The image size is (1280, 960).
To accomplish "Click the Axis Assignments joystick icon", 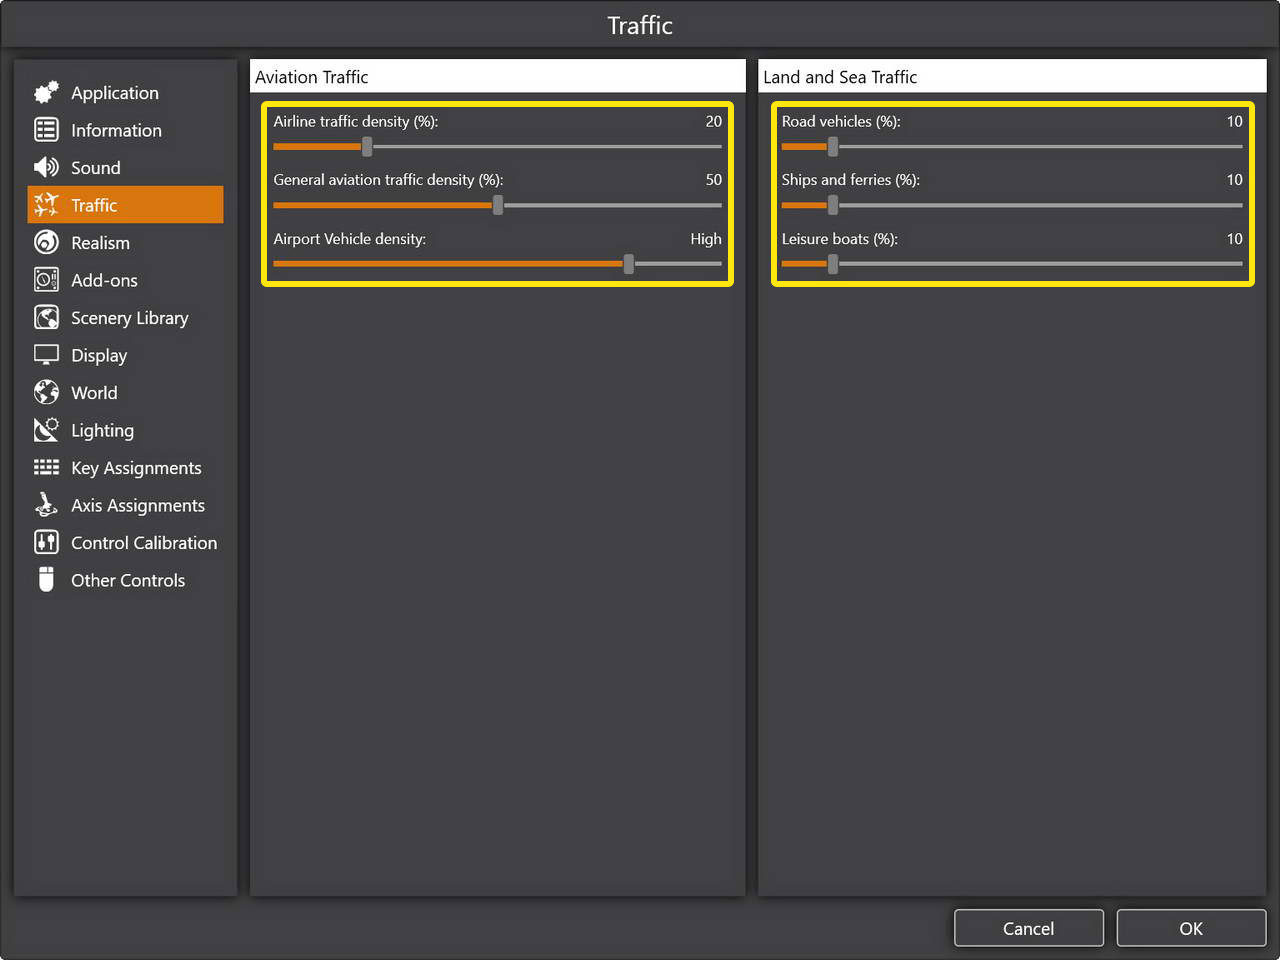I will click(46, 505).
